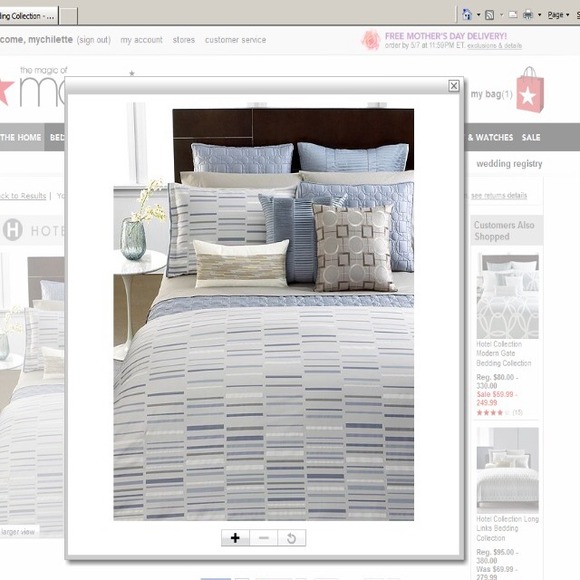
Task: Open customer service link
Action: [236, 40]
